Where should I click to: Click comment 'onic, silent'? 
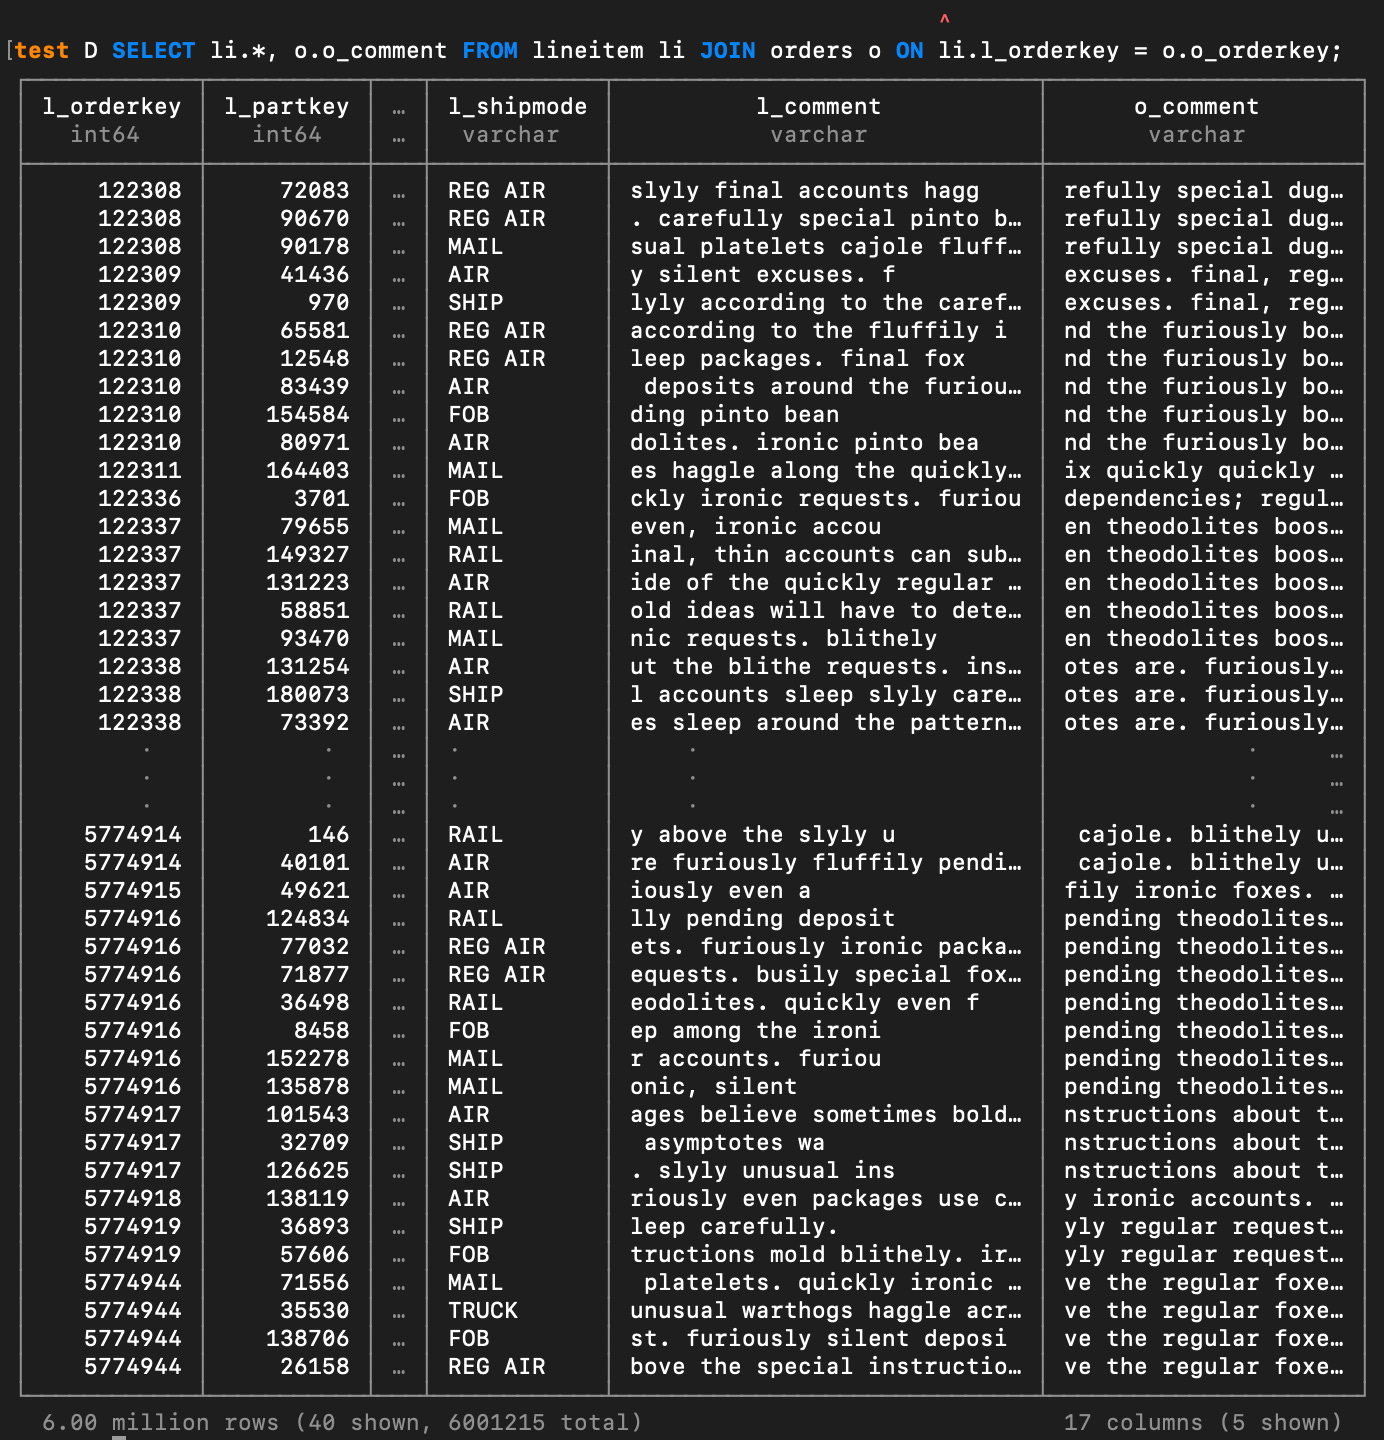click(x=714, y=1087)
